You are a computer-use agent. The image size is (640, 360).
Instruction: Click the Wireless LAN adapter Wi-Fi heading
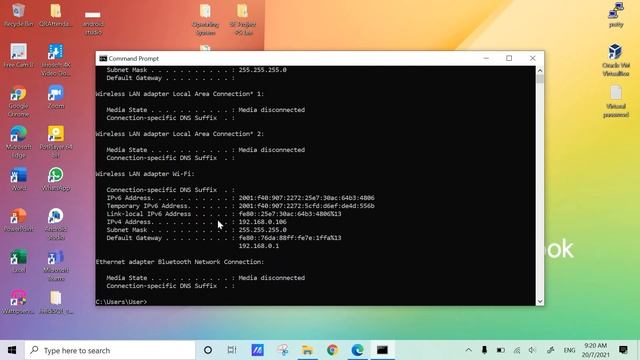pos(145,173)
